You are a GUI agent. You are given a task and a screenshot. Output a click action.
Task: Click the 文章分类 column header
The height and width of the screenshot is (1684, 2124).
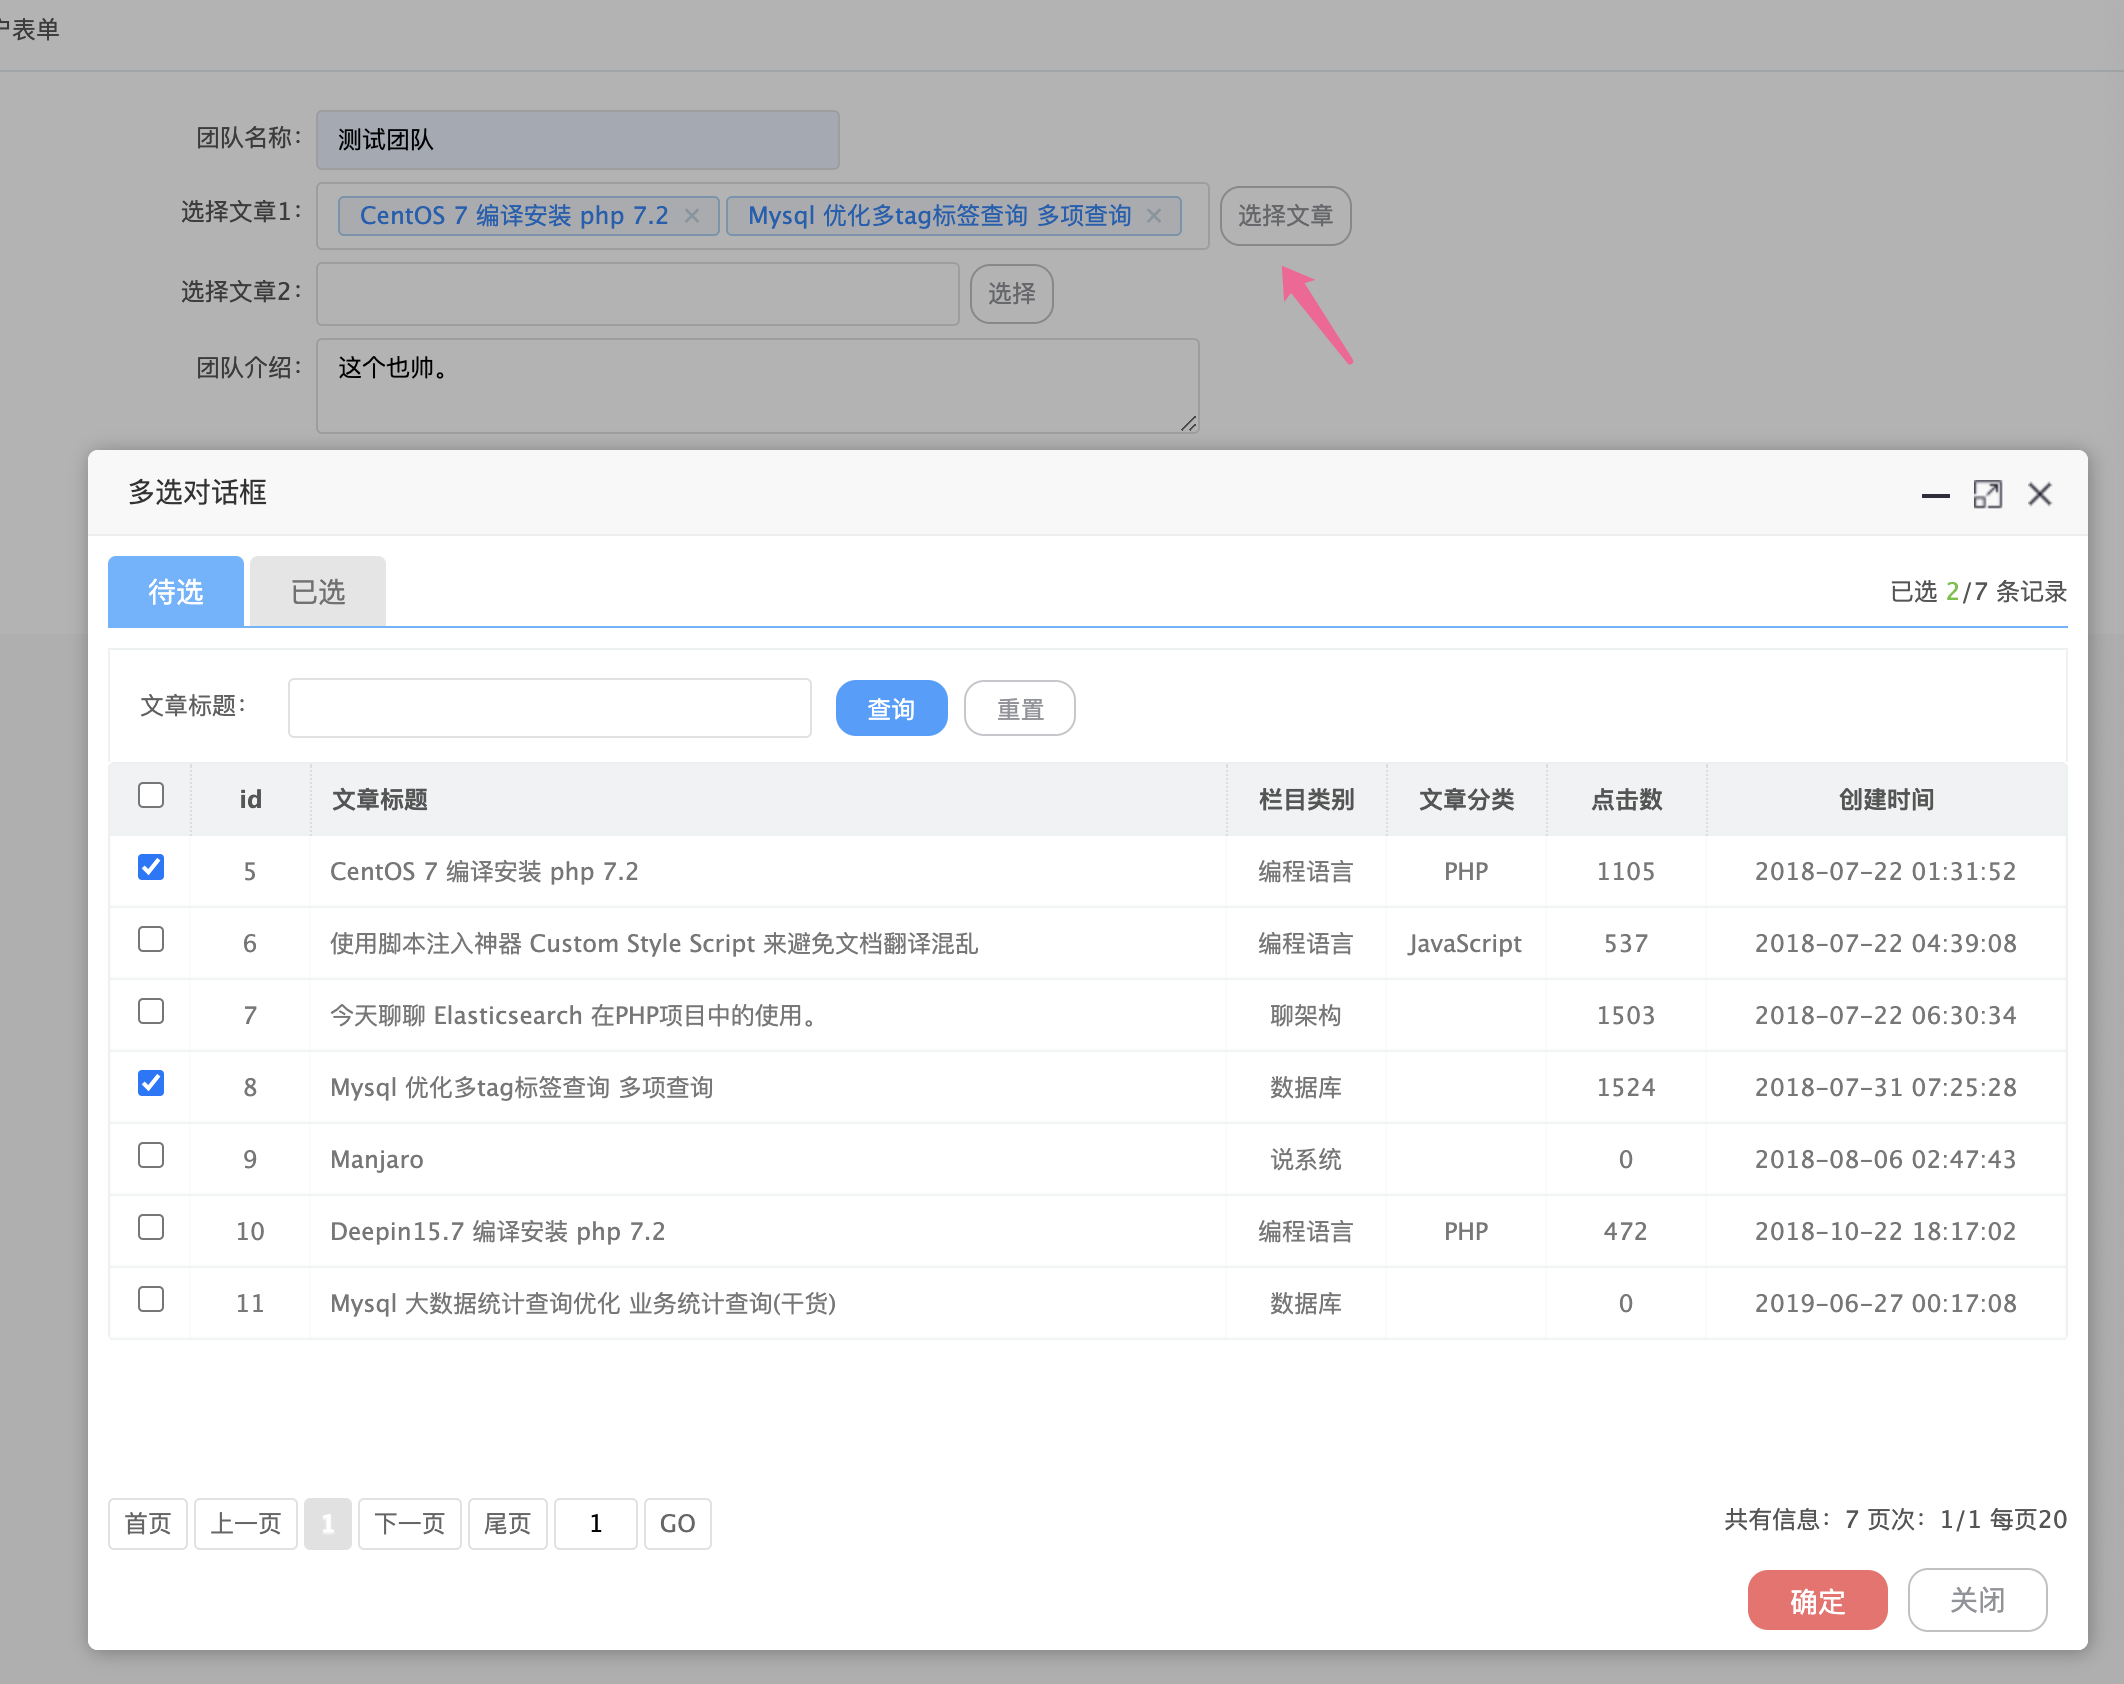point(1466,799)
